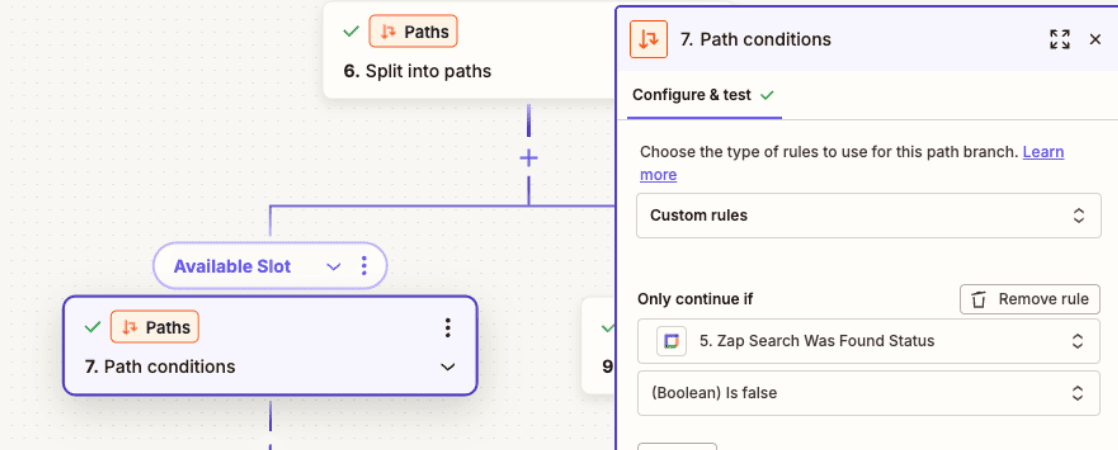Select the 6. Split into paths step
Screen dimensions: 1118x450
tap(468, 50)
